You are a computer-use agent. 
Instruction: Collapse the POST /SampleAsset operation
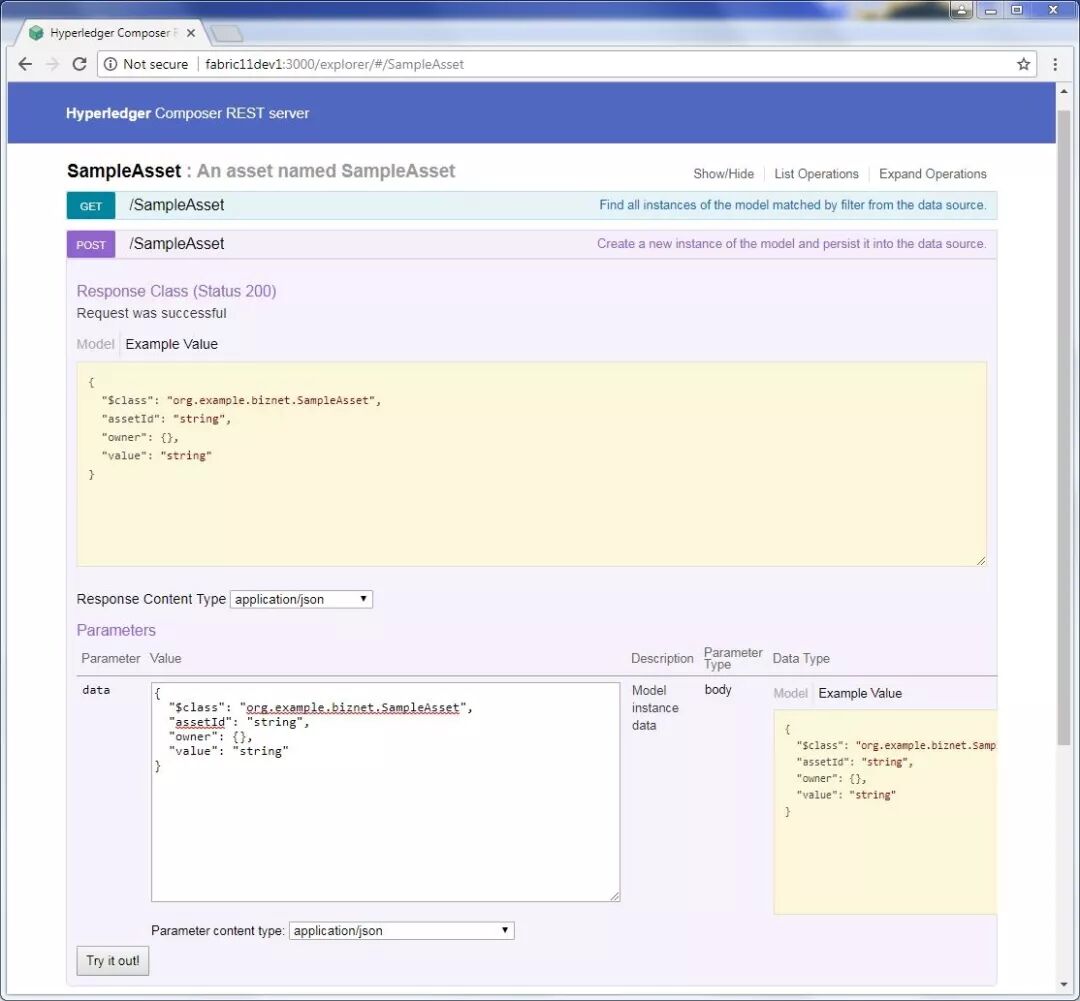177,244
